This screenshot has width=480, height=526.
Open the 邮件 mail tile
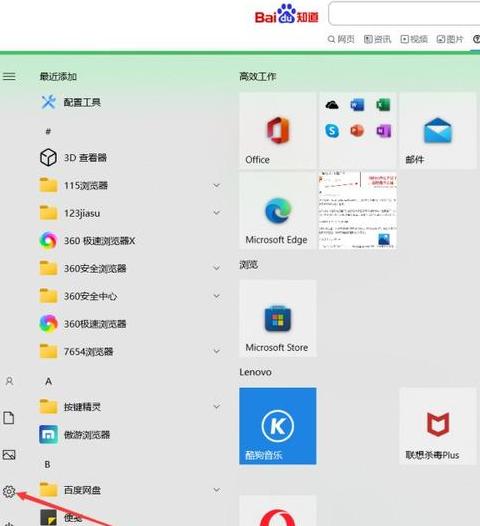click(438, 130)
